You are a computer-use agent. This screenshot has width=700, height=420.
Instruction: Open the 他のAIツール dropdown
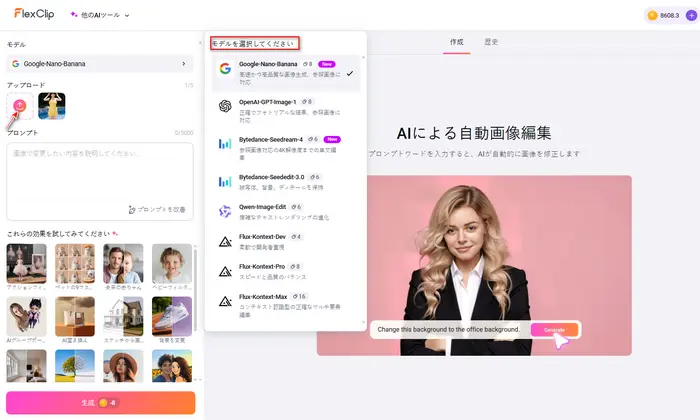100,15
